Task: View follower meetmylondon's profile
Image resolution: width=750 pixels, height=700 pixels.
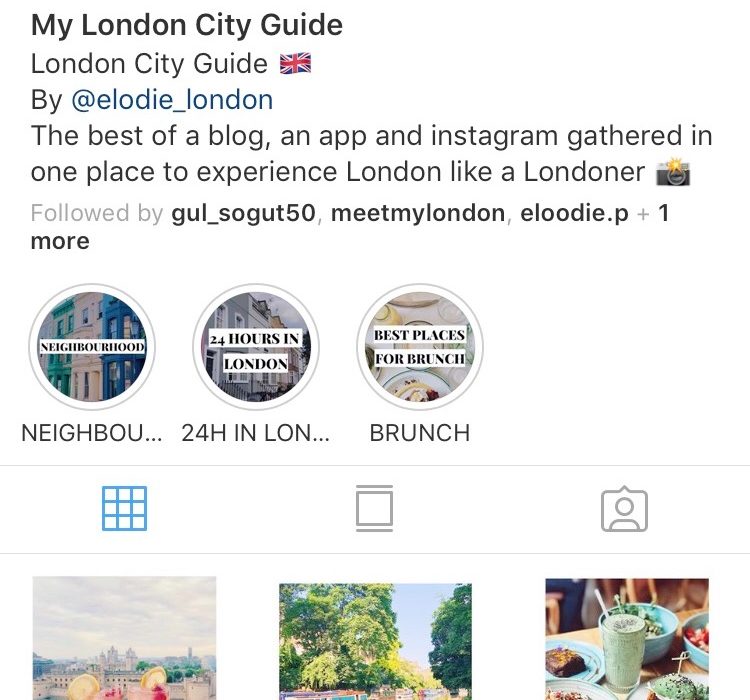Action: coord(418,213)
